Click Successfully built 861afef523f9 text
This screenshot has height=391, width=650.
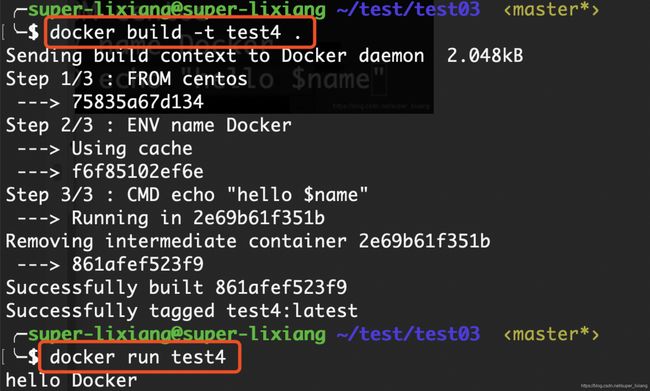pyautogui.click(x=176, y=287)
